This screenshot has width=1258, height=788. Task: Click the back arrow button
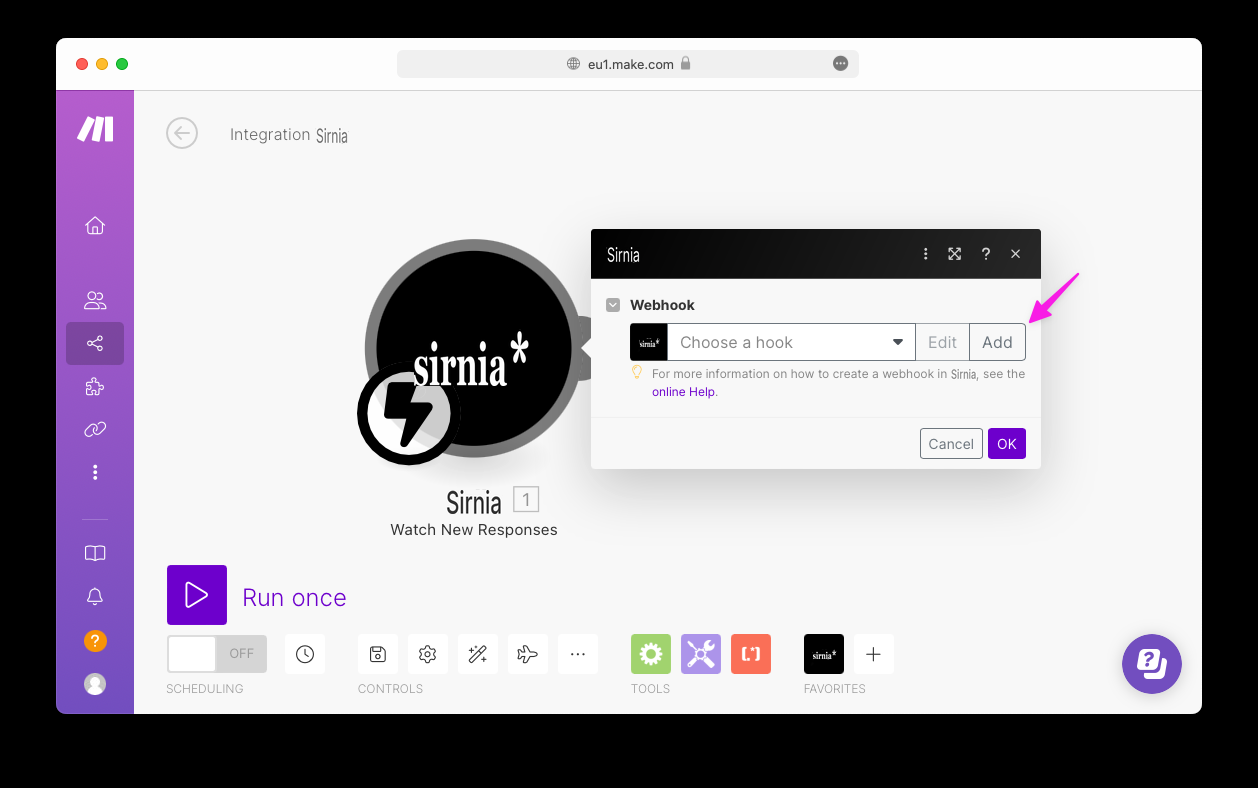(x=182, y=133)
